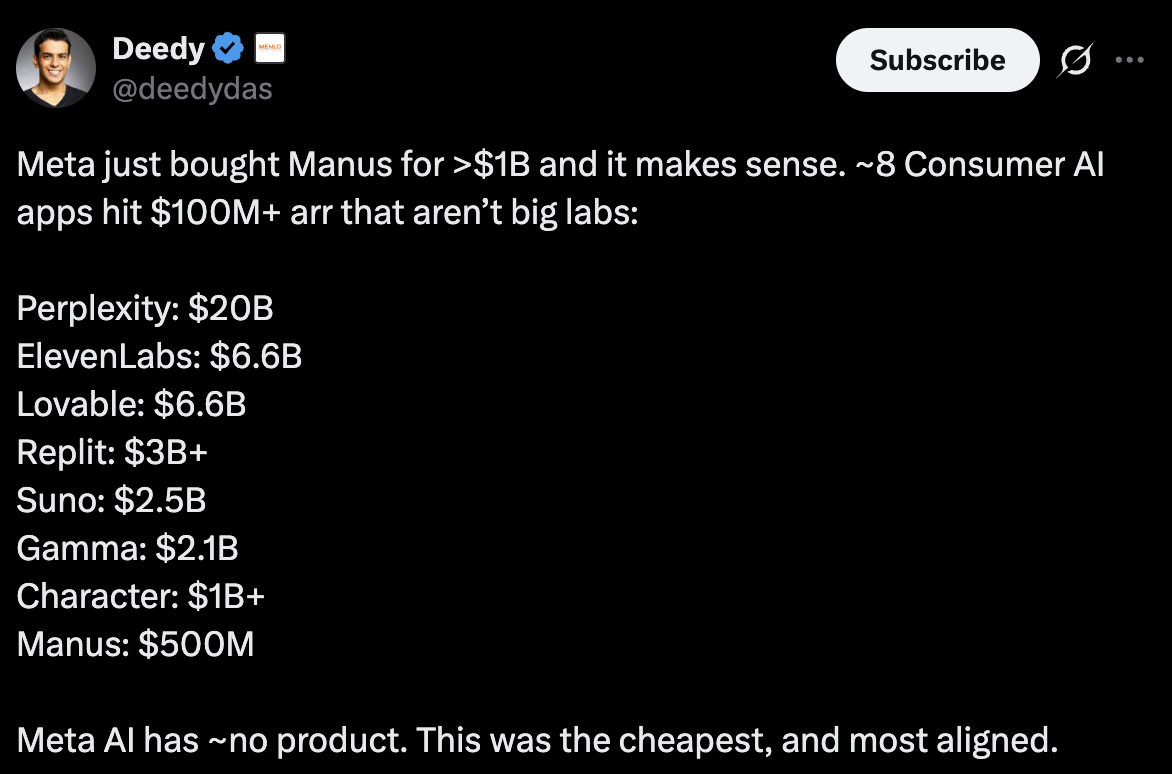This screenshot has height=774, width=1172.
Task: Click the "Character: $1B+" line
Action: pyautogui.click(x=141, y=596)
